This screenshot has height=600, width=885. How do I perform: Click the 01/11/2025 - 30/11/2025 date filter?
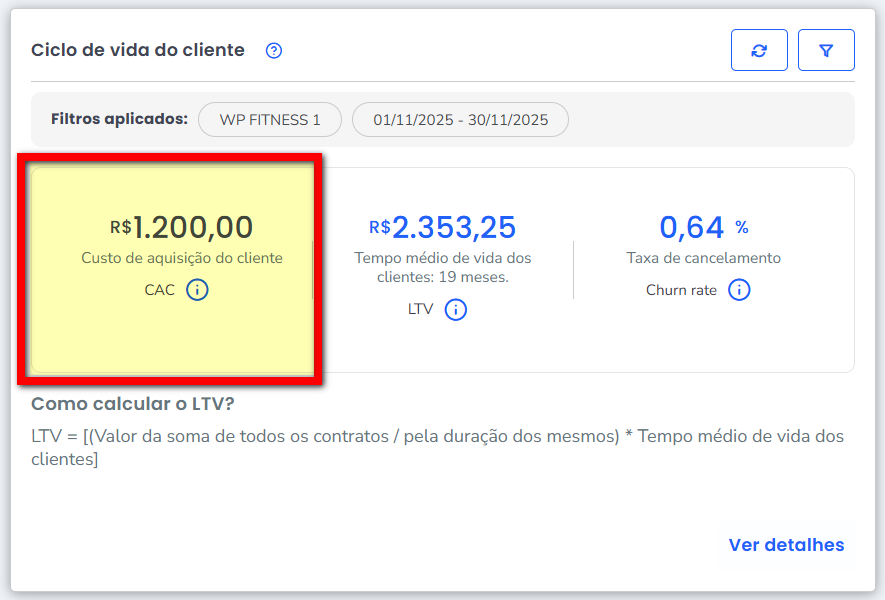[x=460, y=120]
